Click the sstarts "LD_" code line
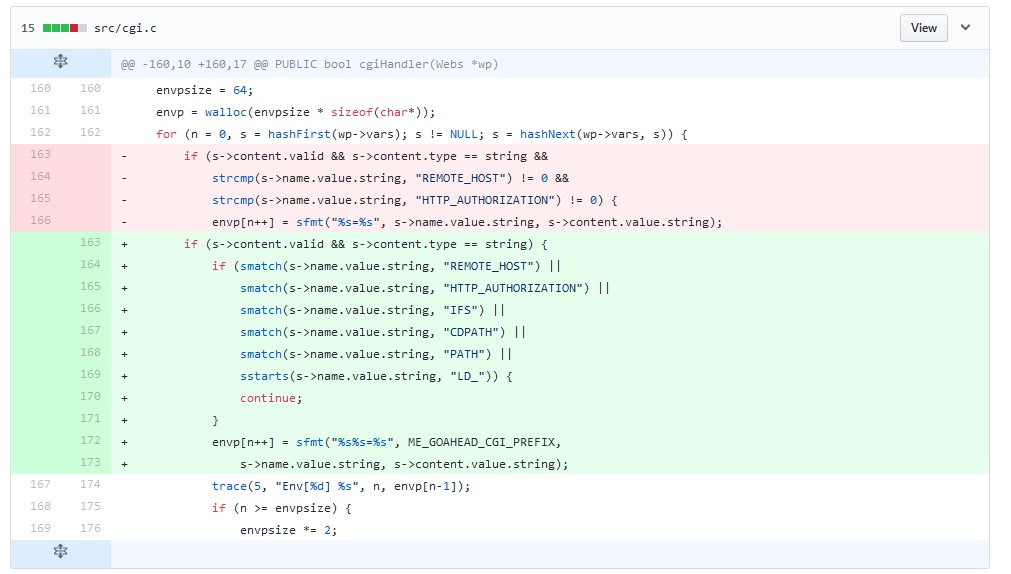The image size is (1011, 574). pos(375,376)
